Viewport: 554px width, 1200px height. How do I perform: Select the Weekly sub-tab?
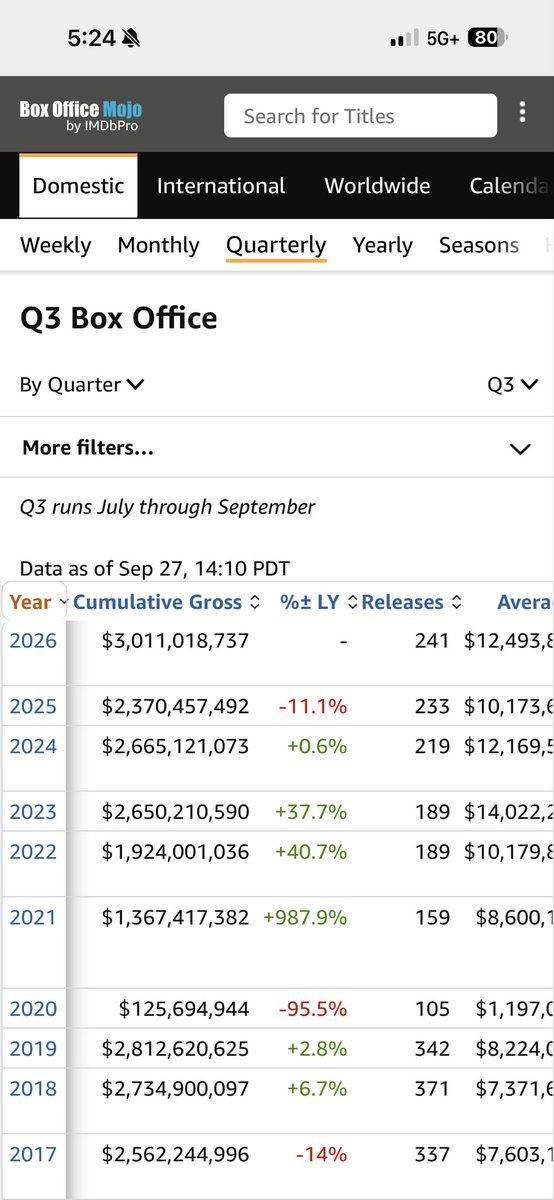click(55, 245)
